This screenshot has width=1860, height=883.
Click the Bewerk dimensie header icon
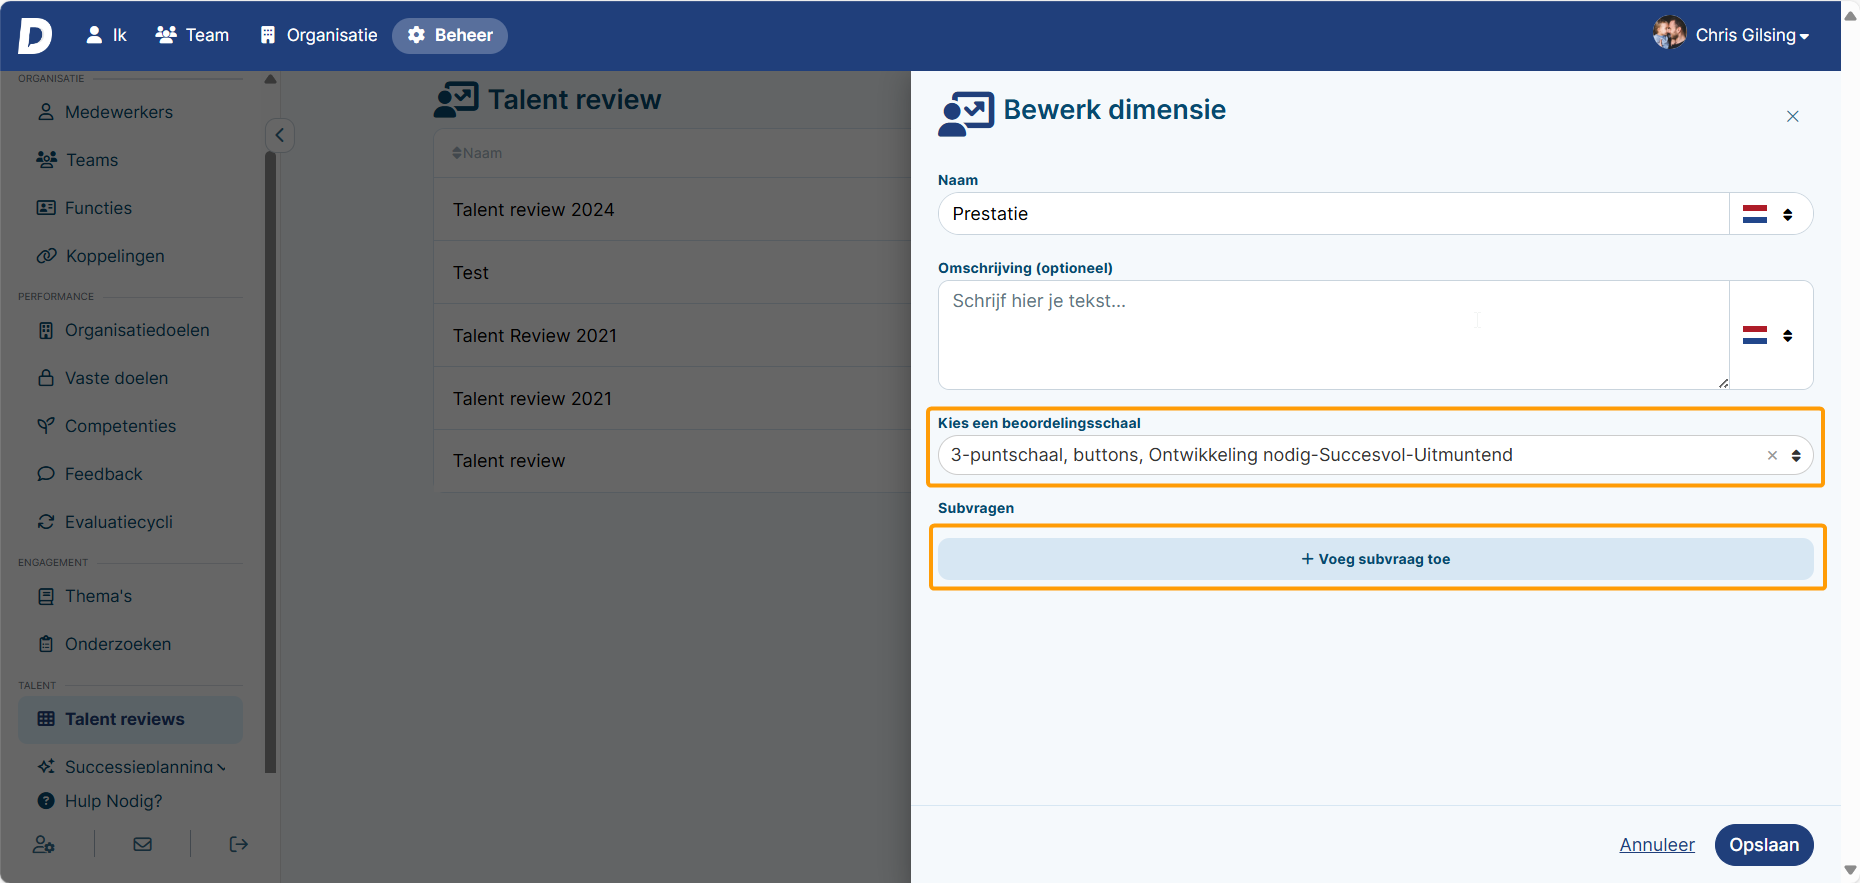(966, 113)
